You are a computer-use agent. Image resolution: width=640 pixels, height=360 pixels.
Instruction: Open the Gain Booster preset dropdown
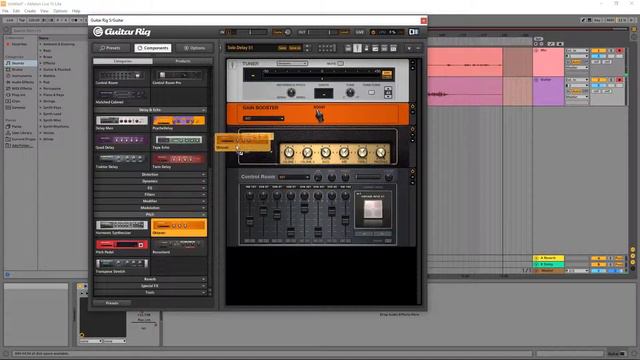pos(263,118)
